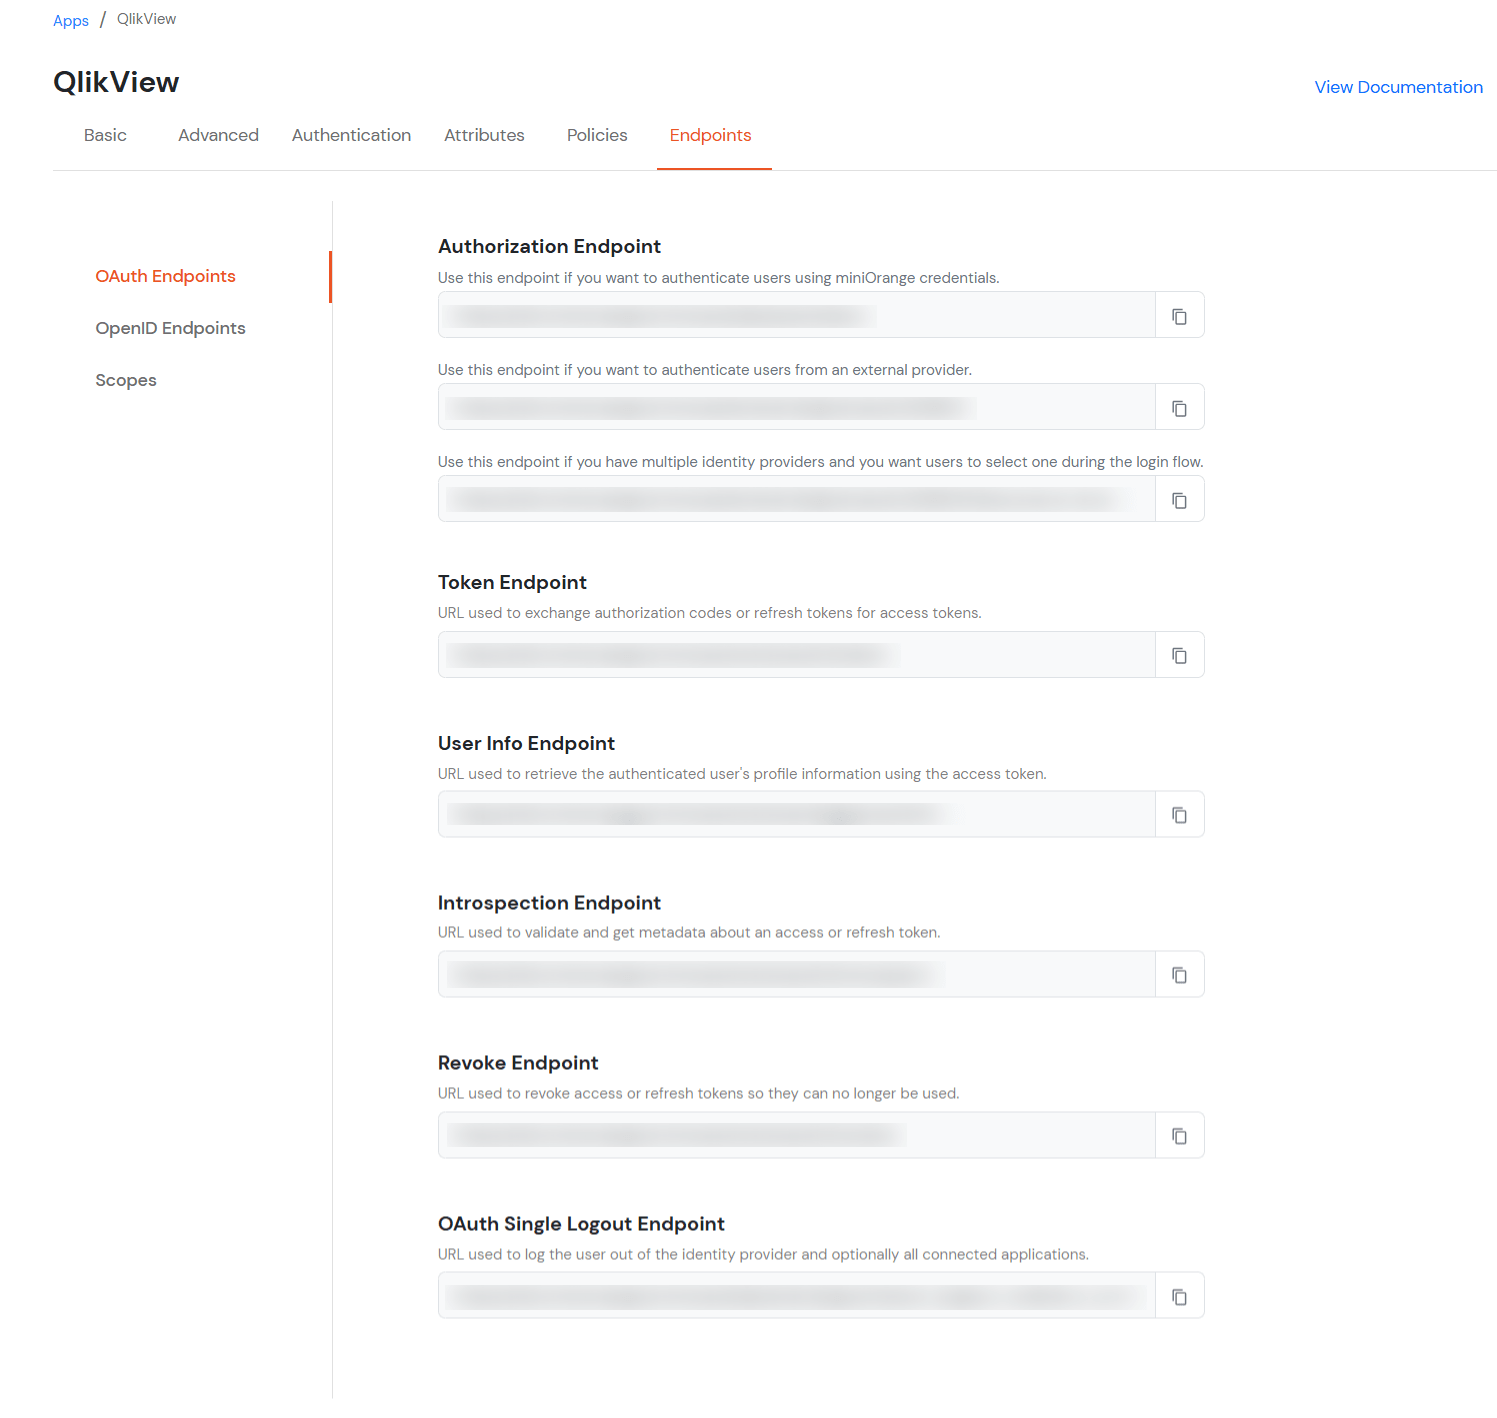Screen dimensions: 1497x1418
Task: Open OpenID Endpoints in the sidebar
Action: tap(170, 328)
